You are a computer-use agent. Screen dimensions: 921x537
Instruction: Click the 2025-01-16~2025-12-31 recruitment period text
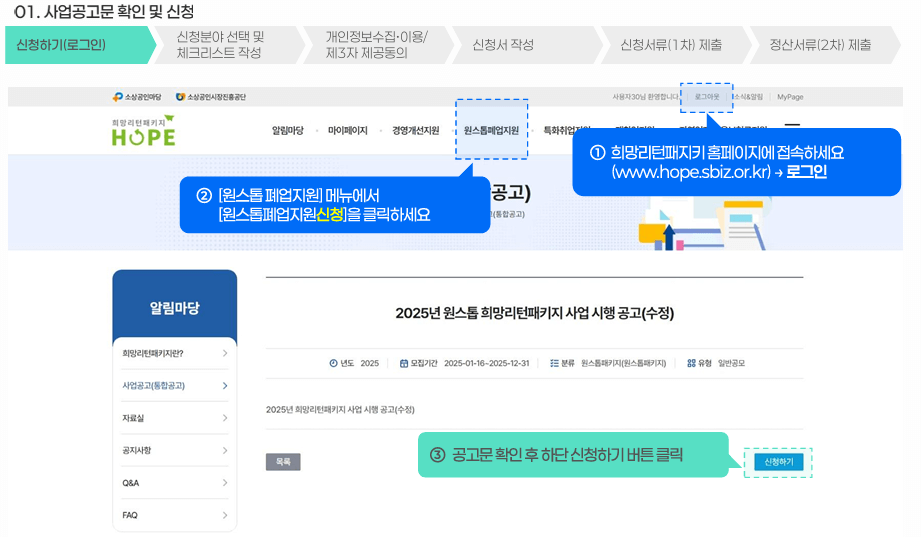pos(486,363)
